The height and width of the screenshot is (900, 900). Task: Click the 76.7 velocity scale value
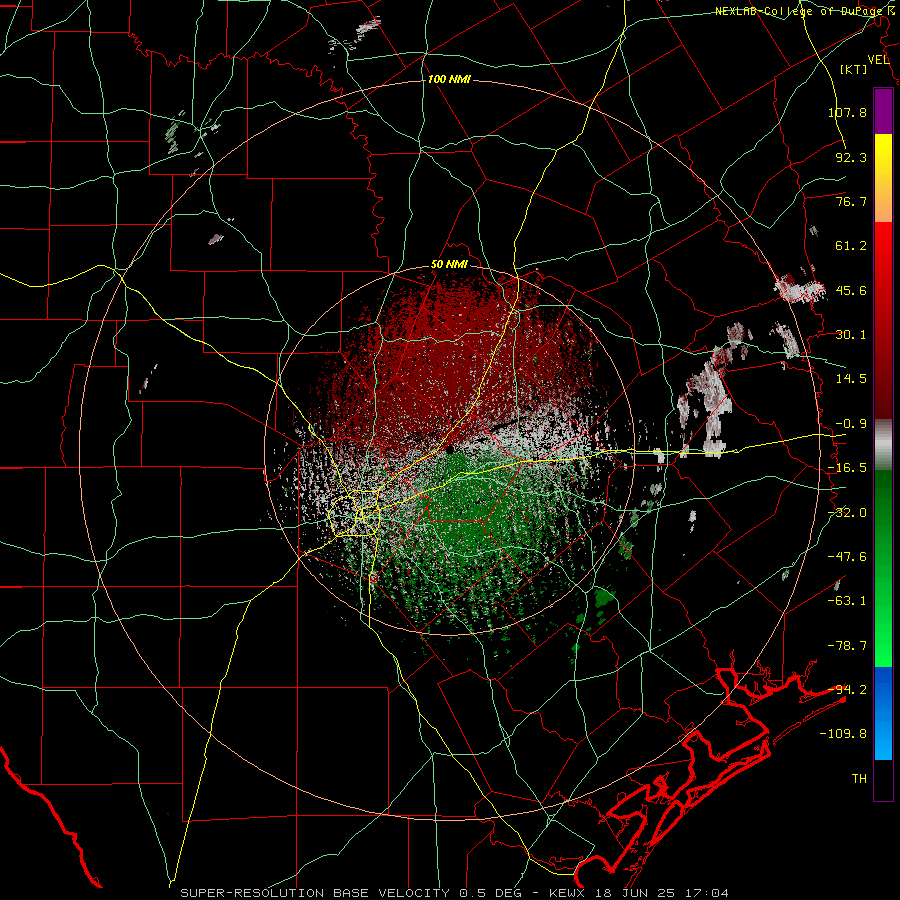click(x=851, y=201)
